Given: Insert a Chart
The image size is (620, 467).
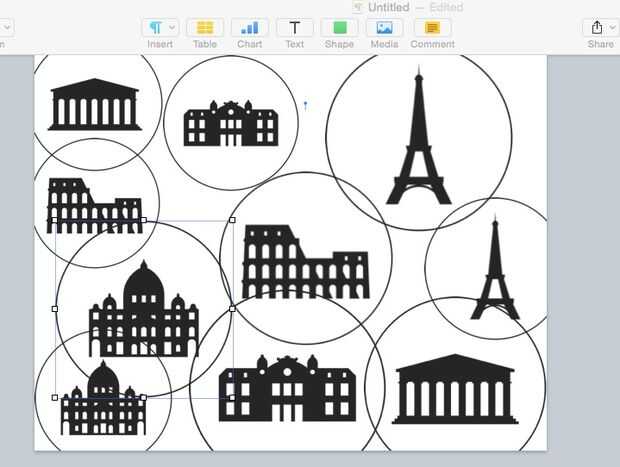Looking at the screenshot, I should (250, 28).
